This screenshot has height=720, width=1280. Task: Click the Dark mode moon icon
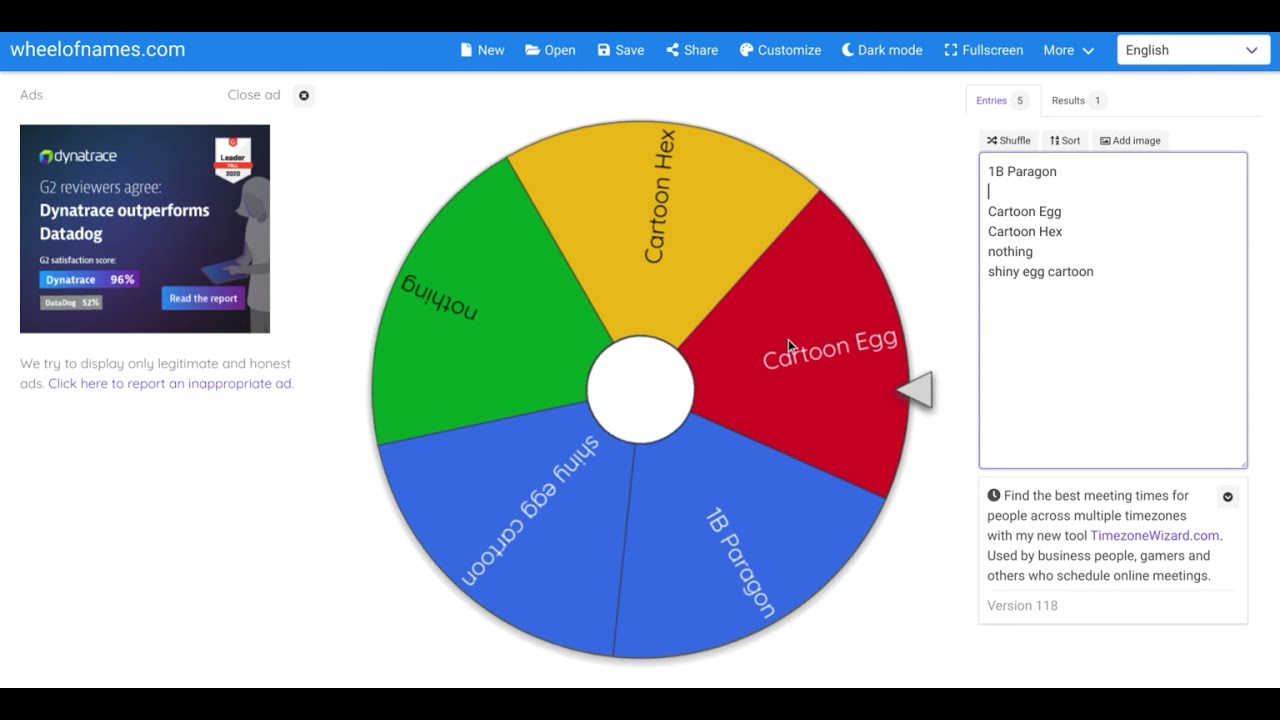848,50
